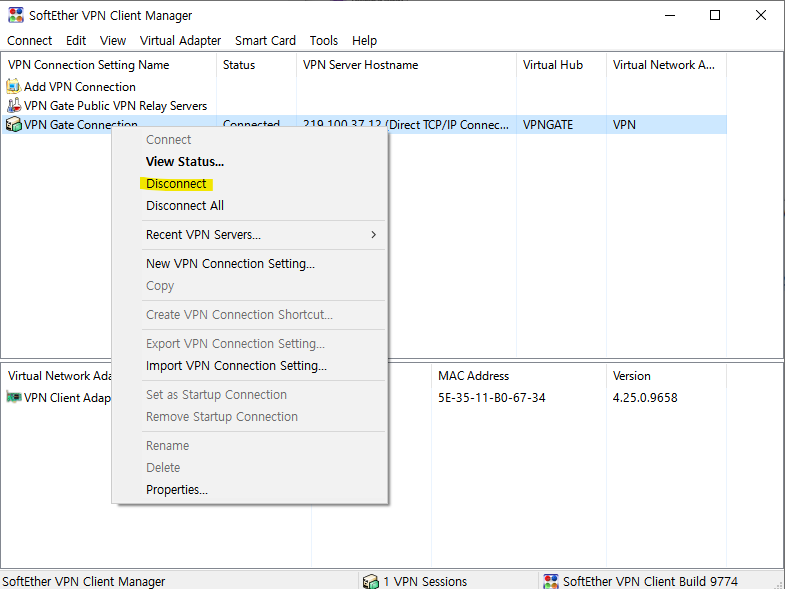This screenshot has width=785, height=589.
Task: Close the SoftEther VPN Client Manager window
Action: pos(760,15)
